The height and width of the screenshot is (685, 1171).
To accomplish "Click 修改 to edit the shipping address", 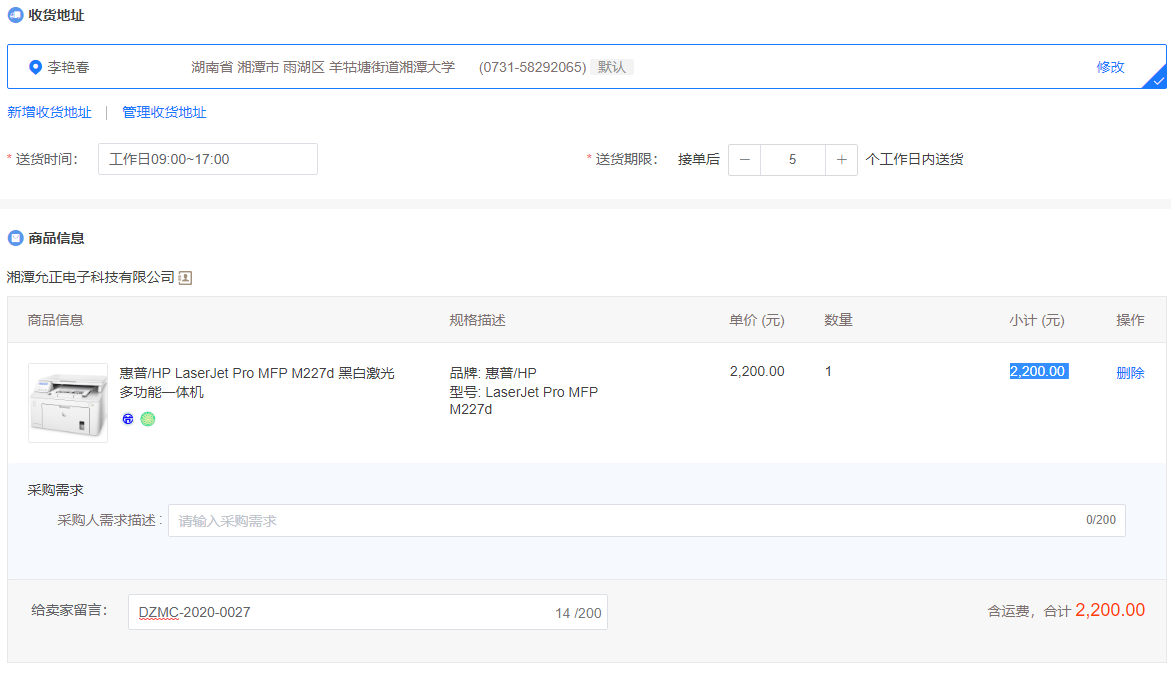I will (1111, 67).
